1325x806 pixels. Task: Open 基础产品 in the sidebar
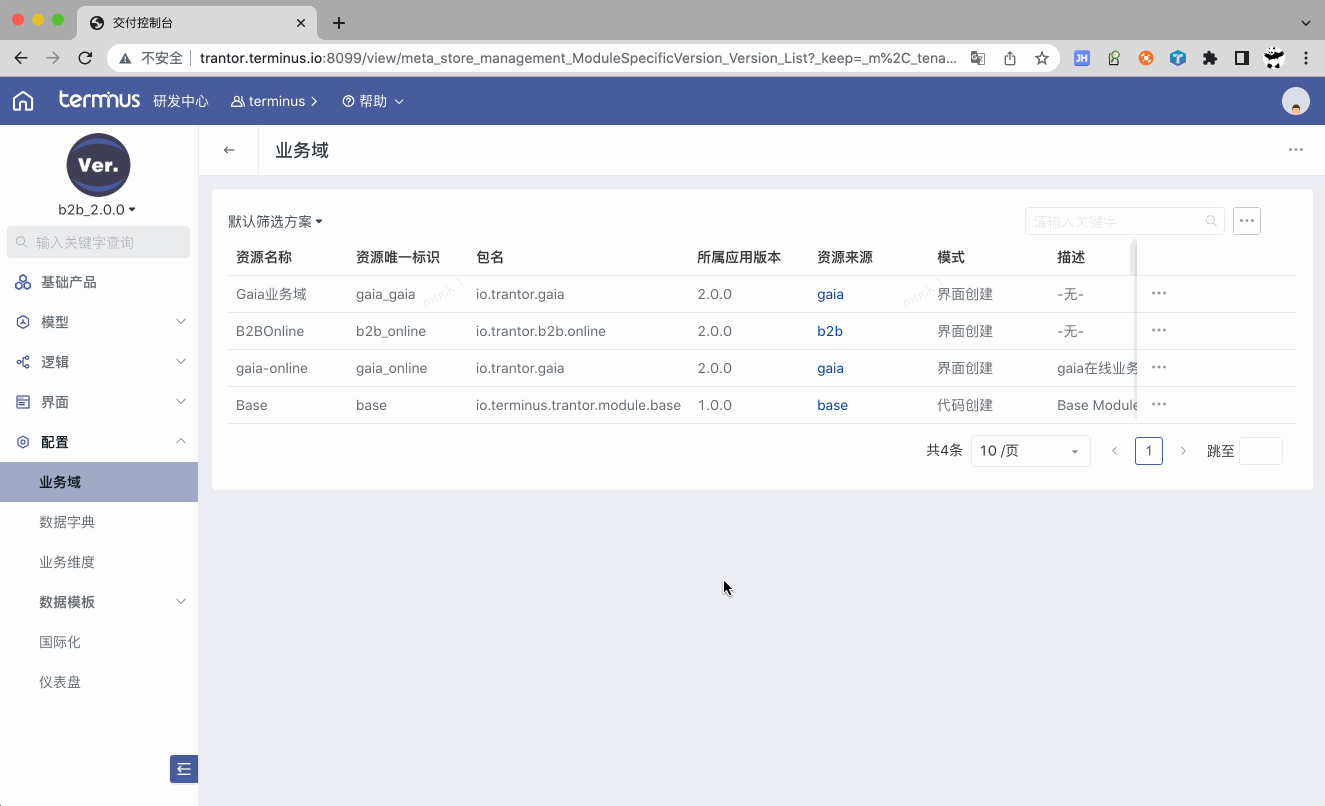pos(99,282)
